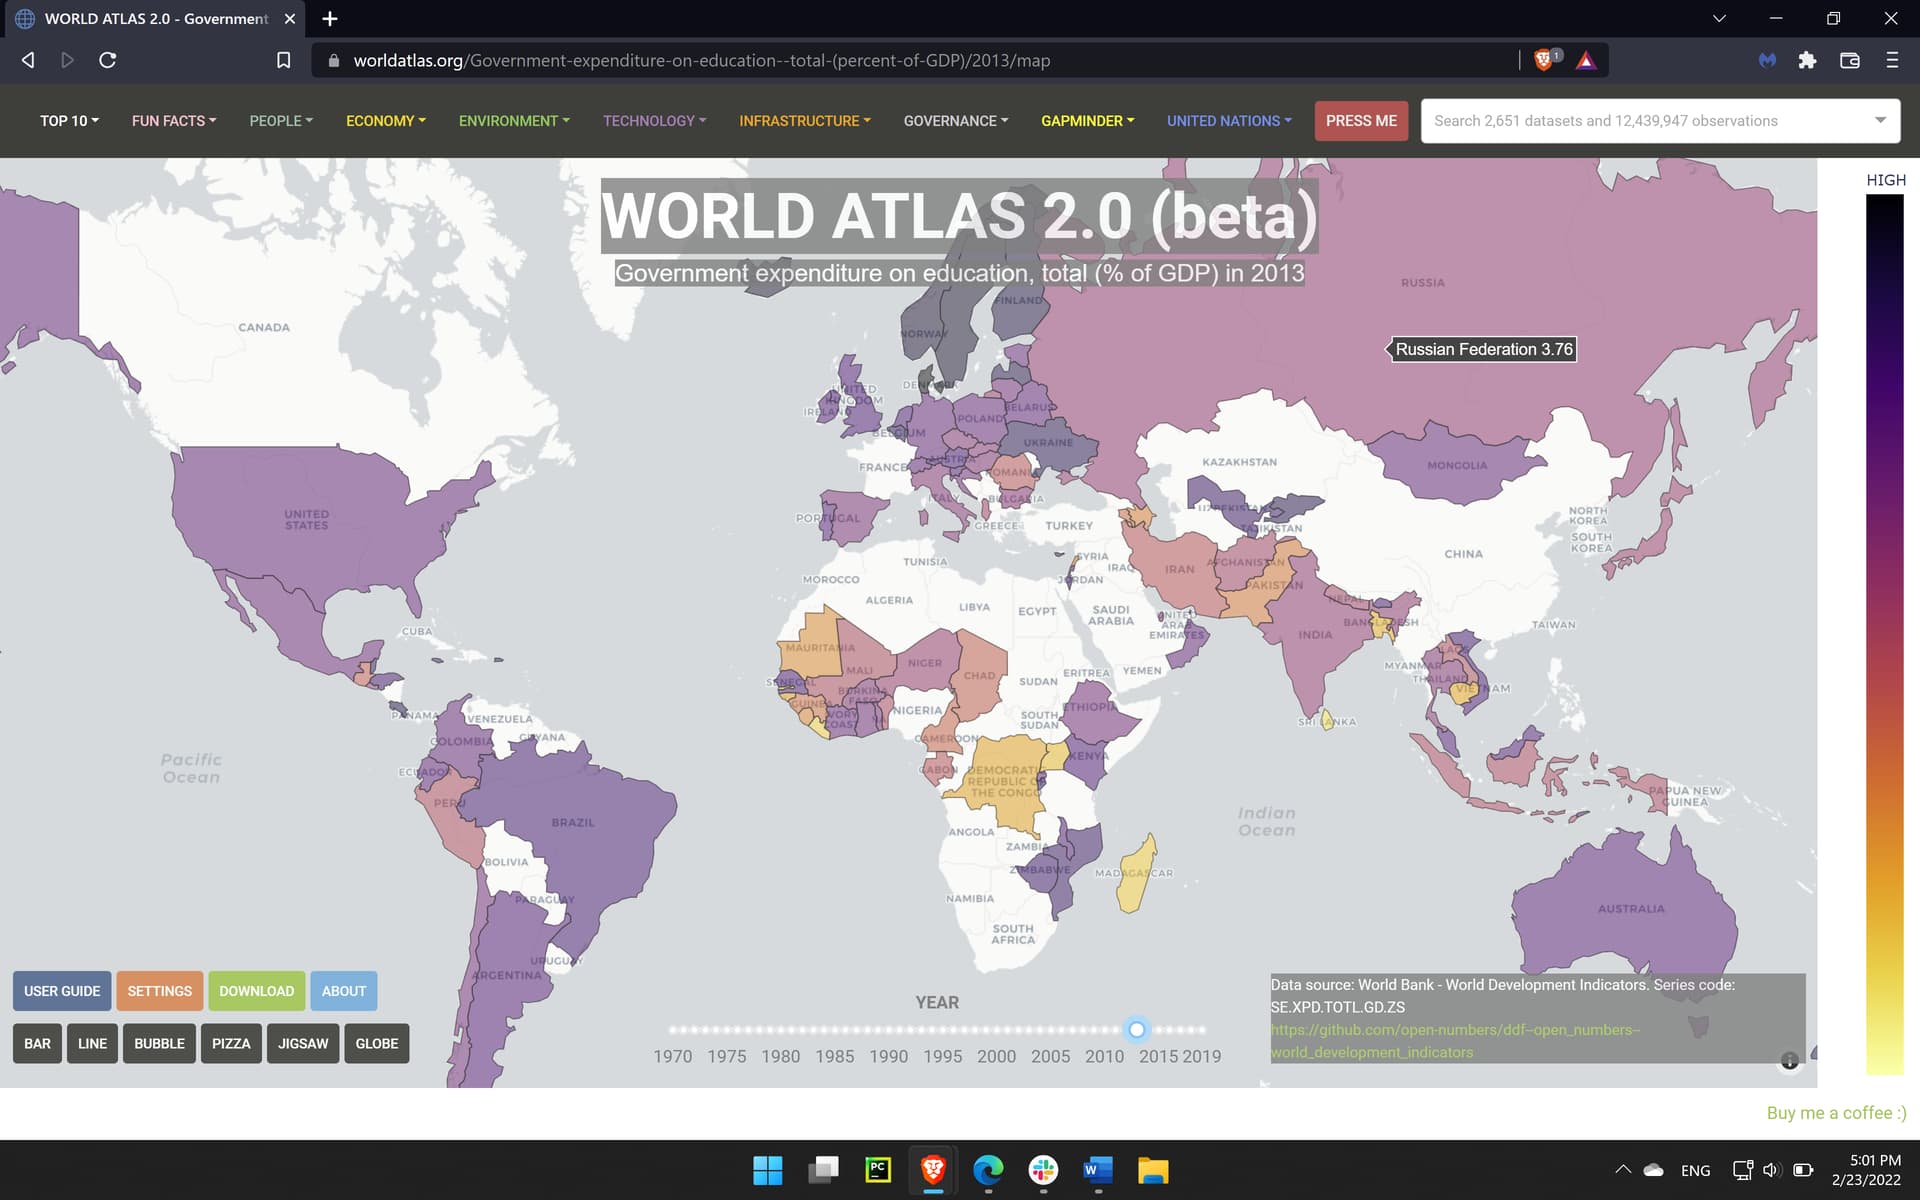
Task: Click the Brave Shields lion icon
Action: [x=1543, y=60]
